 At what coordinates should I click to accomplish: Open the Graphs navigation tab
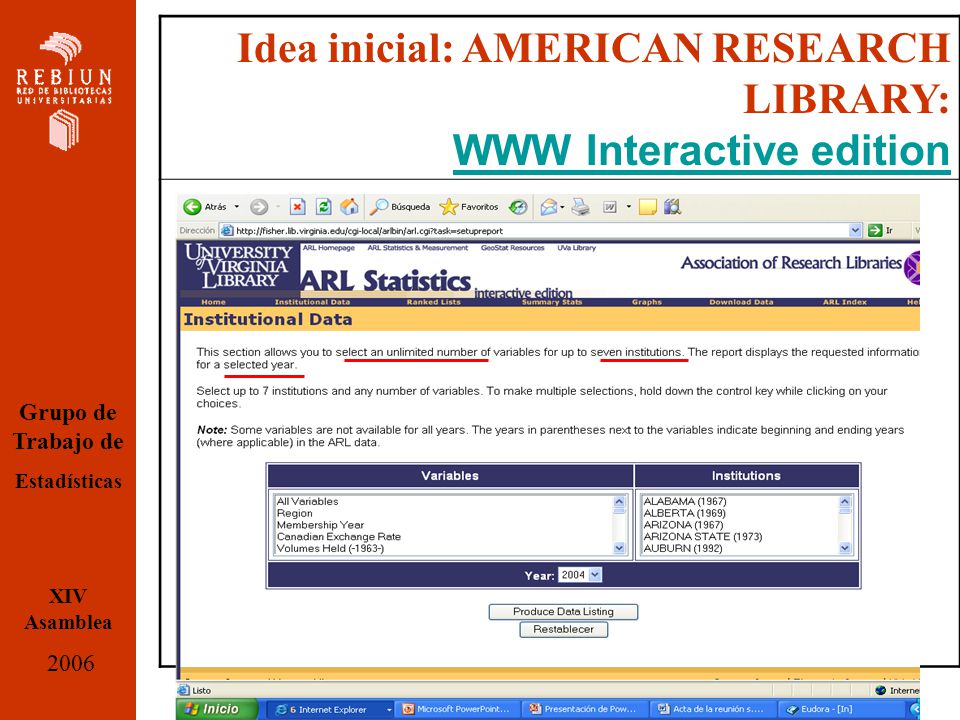click(647, 302)
